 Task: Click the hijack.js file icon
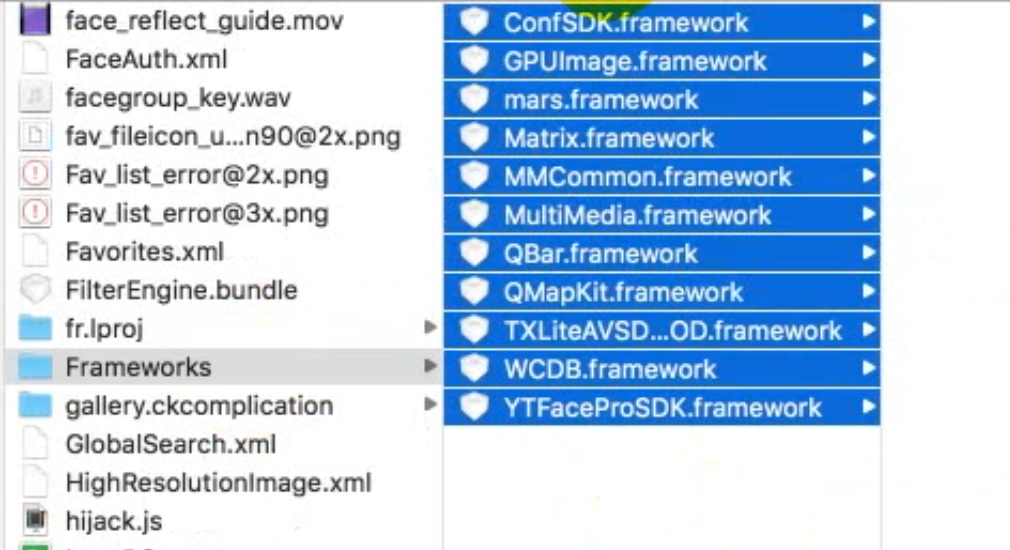(35, 520)
